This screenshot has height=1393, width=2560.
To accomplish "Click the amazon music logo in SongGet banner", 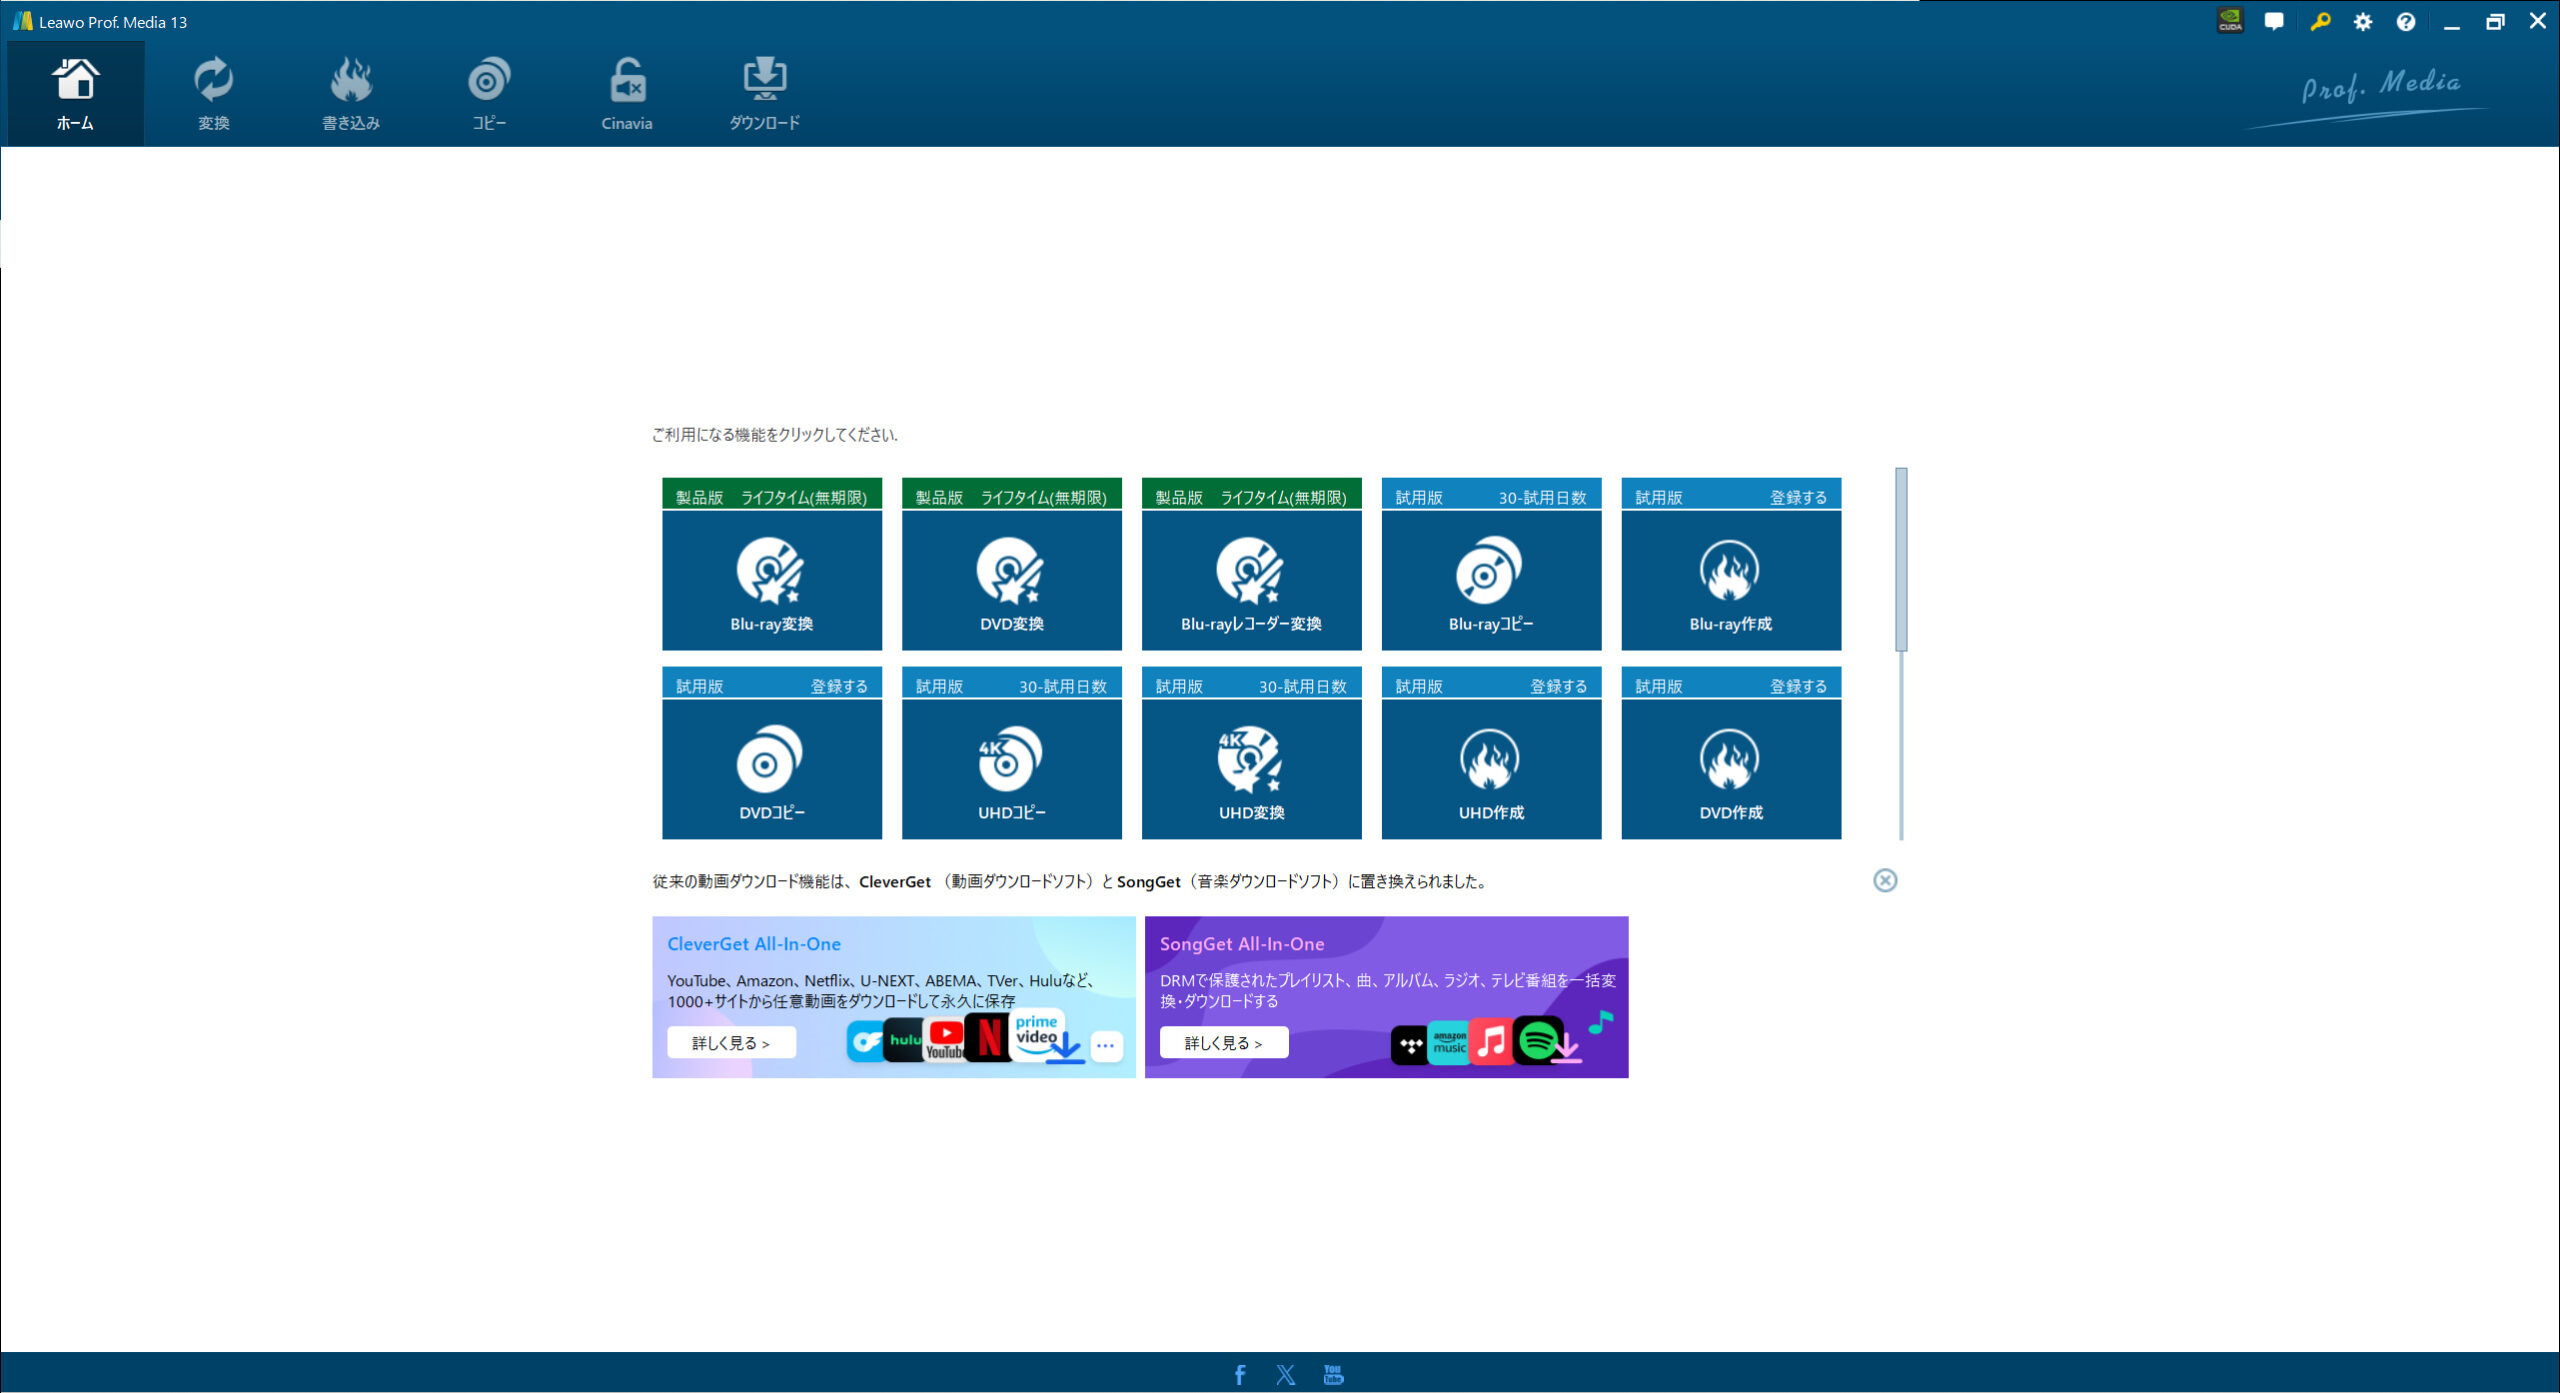I will 1449,1042.
